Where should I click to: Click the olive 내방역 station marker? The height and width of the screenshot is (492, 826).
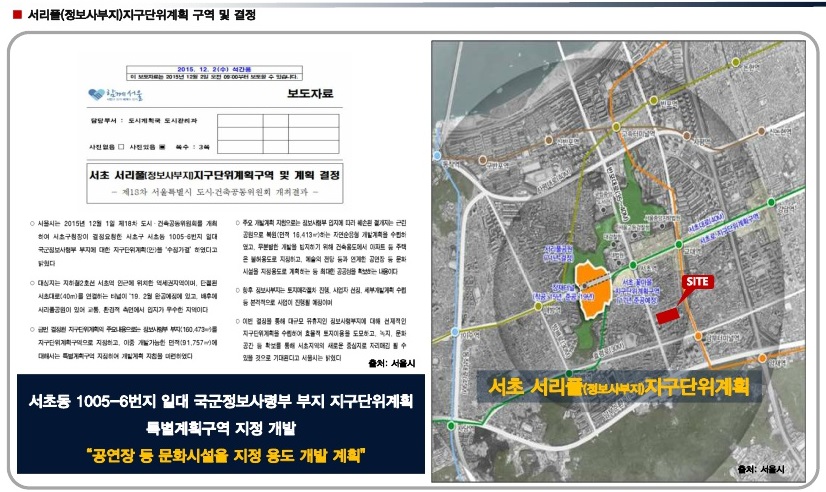pos(538,306)
